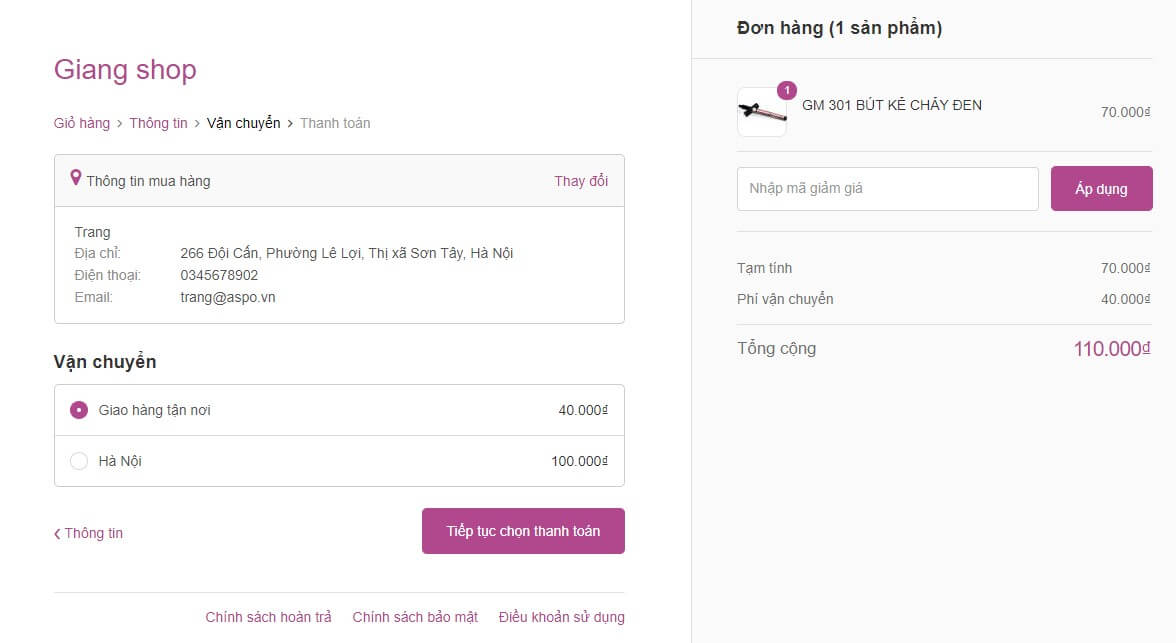Open Chính sách hoàn trả link
Image resolution: width=1176 pixels, height=643 pixels.
tap(268, 617)
